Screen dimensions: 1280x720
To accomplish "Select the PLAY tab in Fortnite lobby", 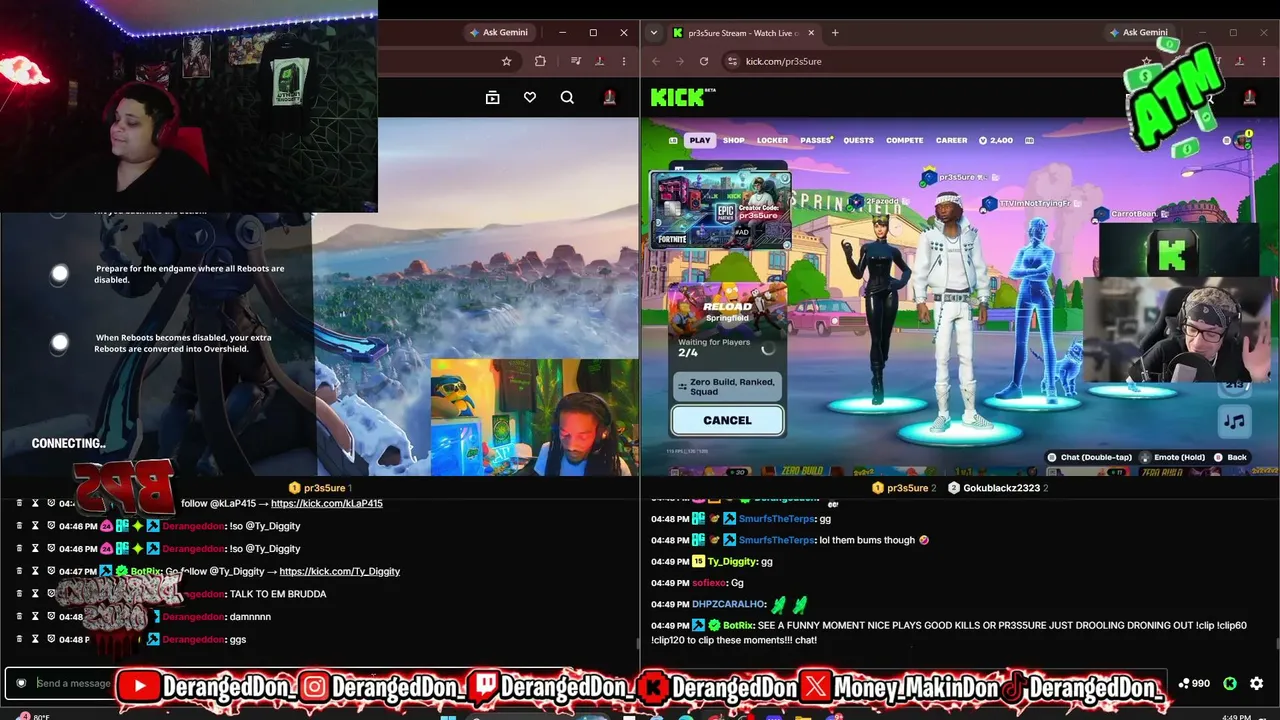I will (x=700, y=140).
